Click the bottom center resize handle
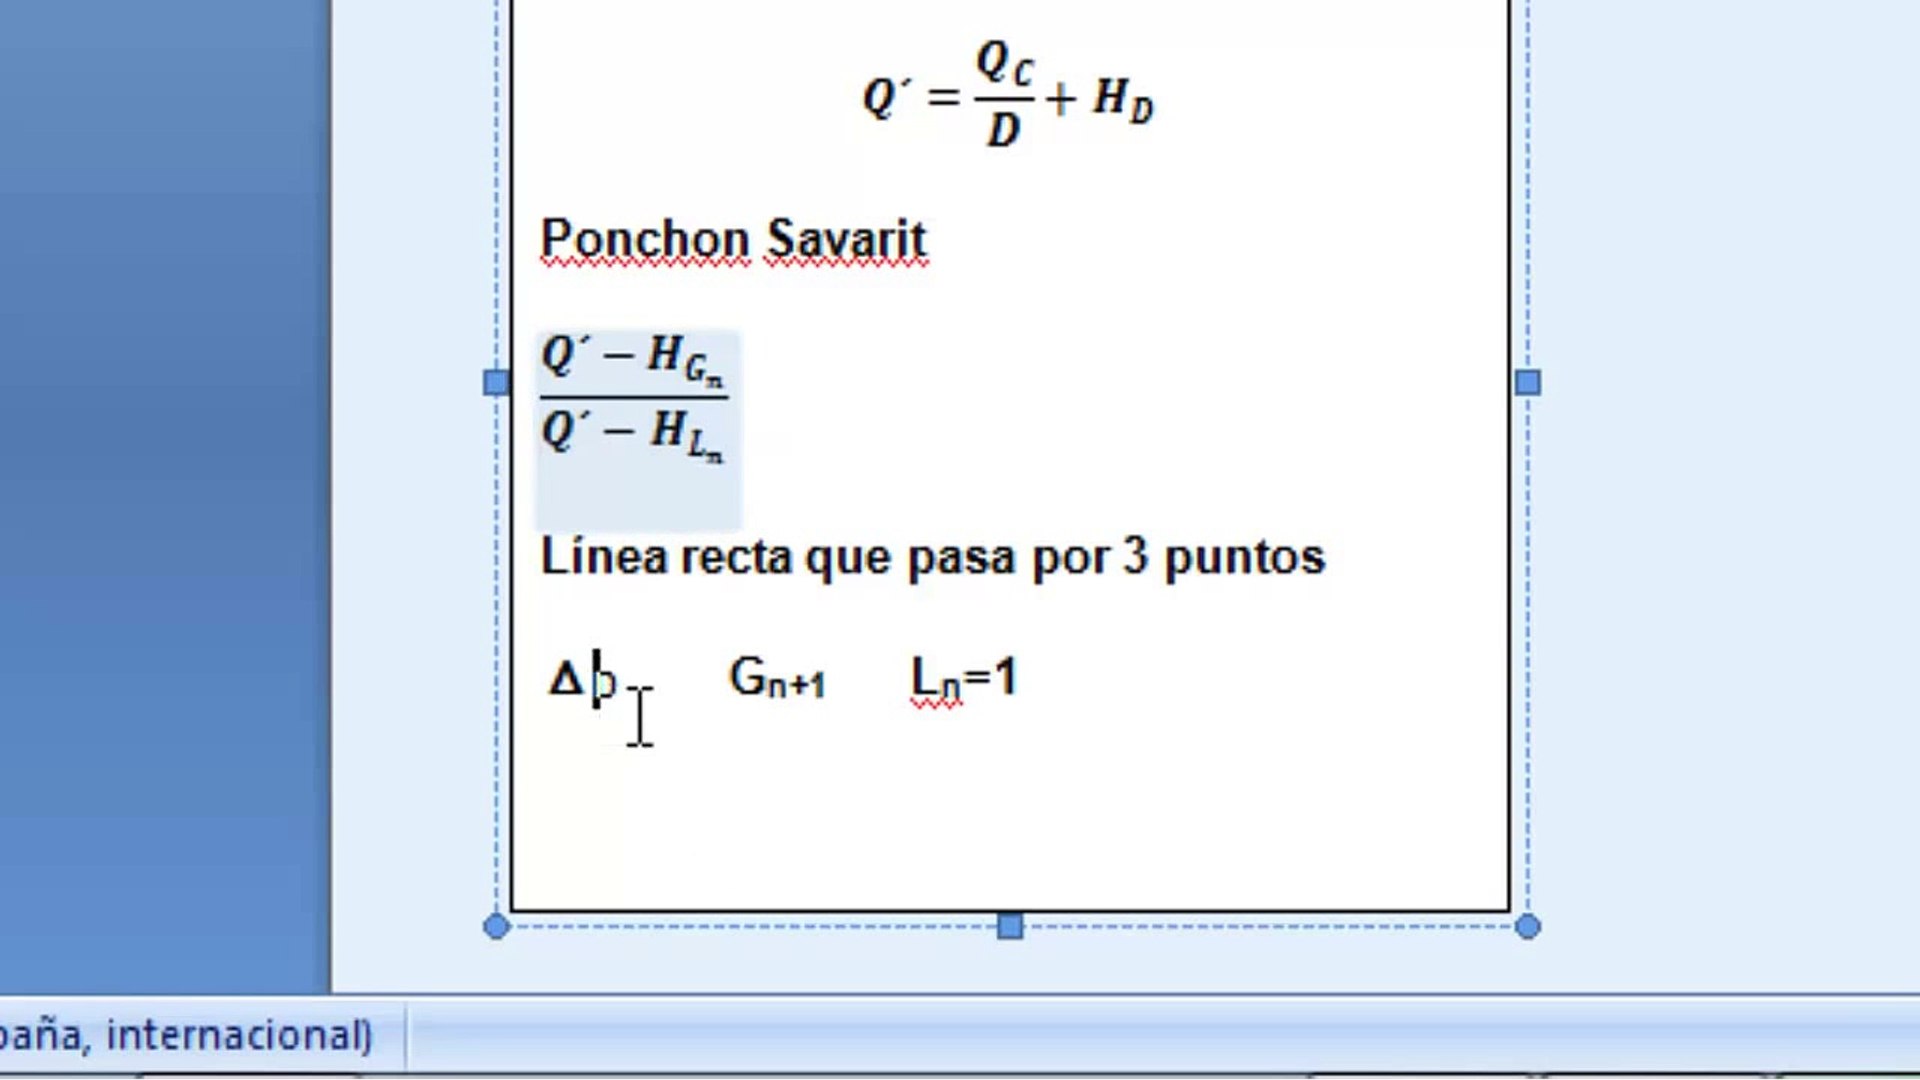Image resolution: width=1920 pixels, height=1080 pixels. 1010,927
